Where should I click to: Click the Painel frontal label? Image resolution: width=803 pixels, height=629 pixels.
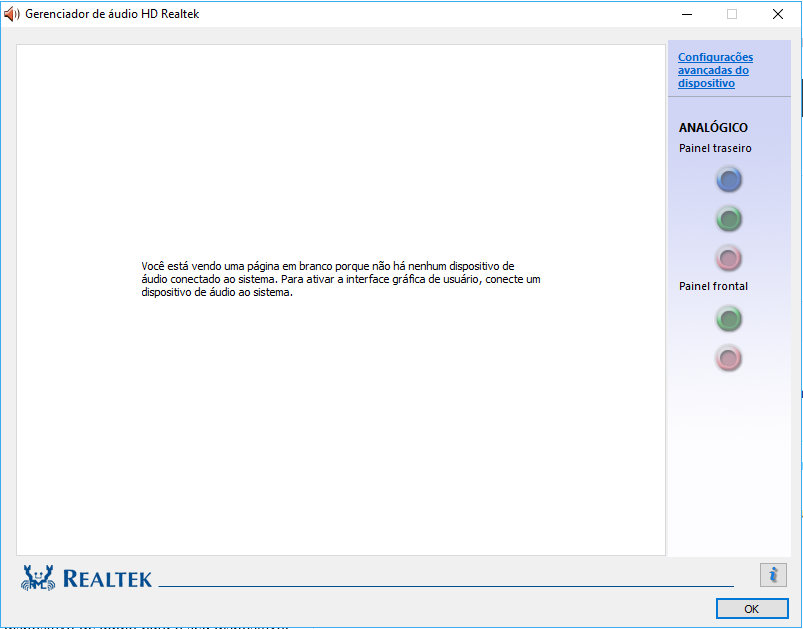pos(713,286)
